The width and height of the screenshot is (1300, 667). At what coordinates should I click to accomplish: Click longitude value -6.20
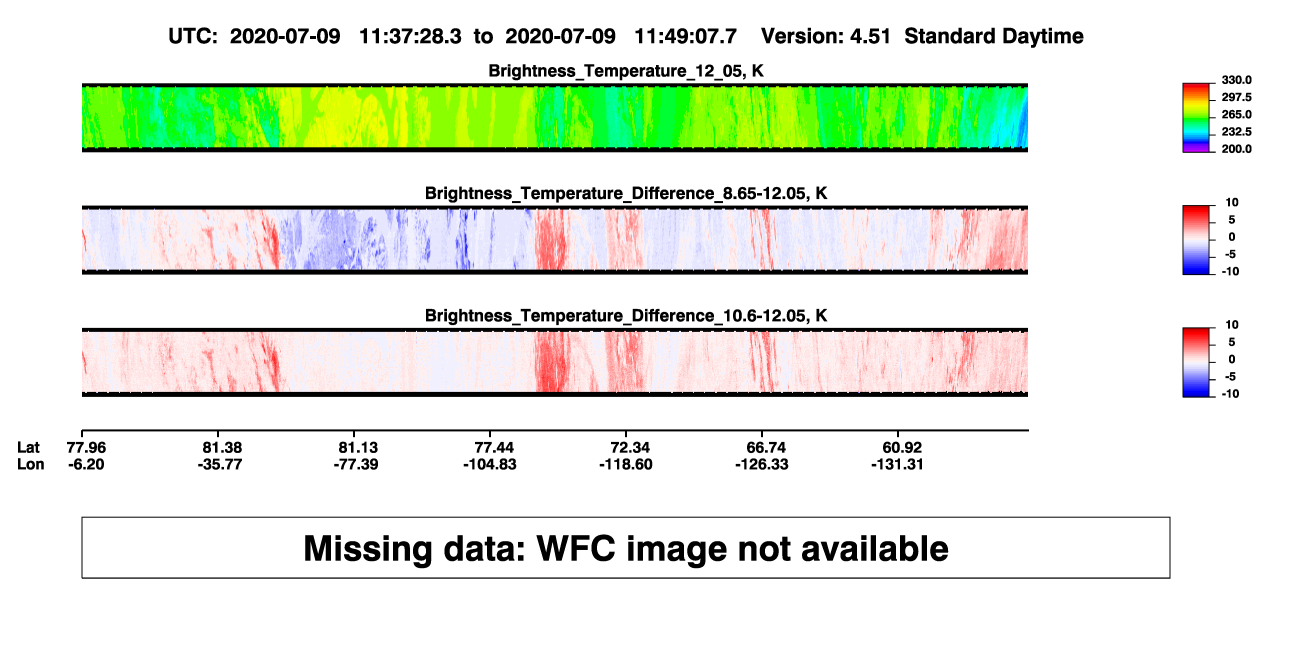86,464
